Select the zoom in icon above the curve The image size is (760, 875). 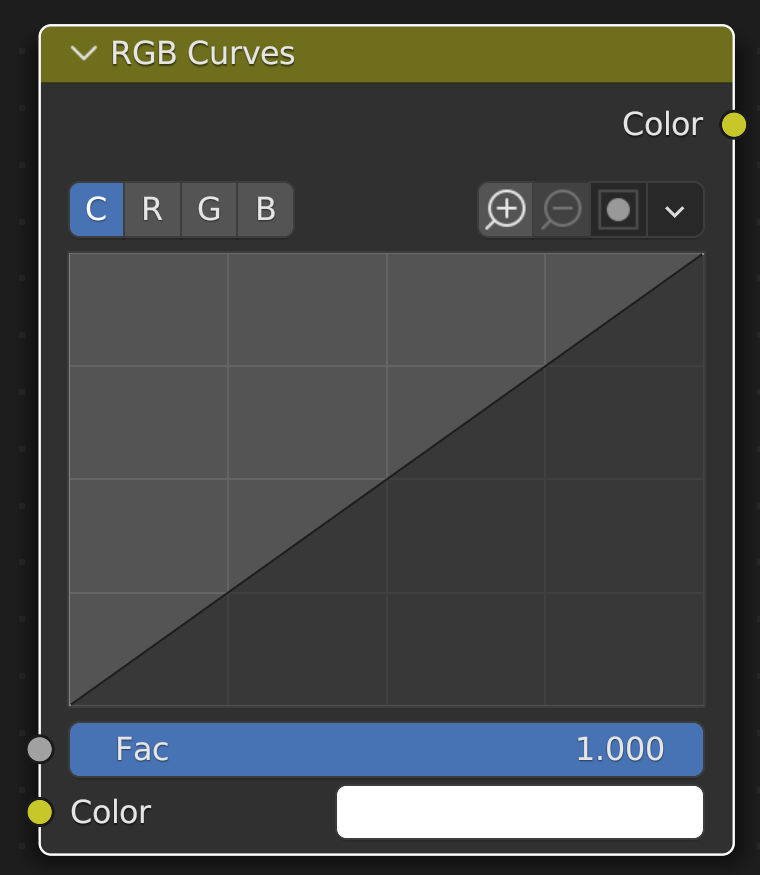(x=506, y=210)
